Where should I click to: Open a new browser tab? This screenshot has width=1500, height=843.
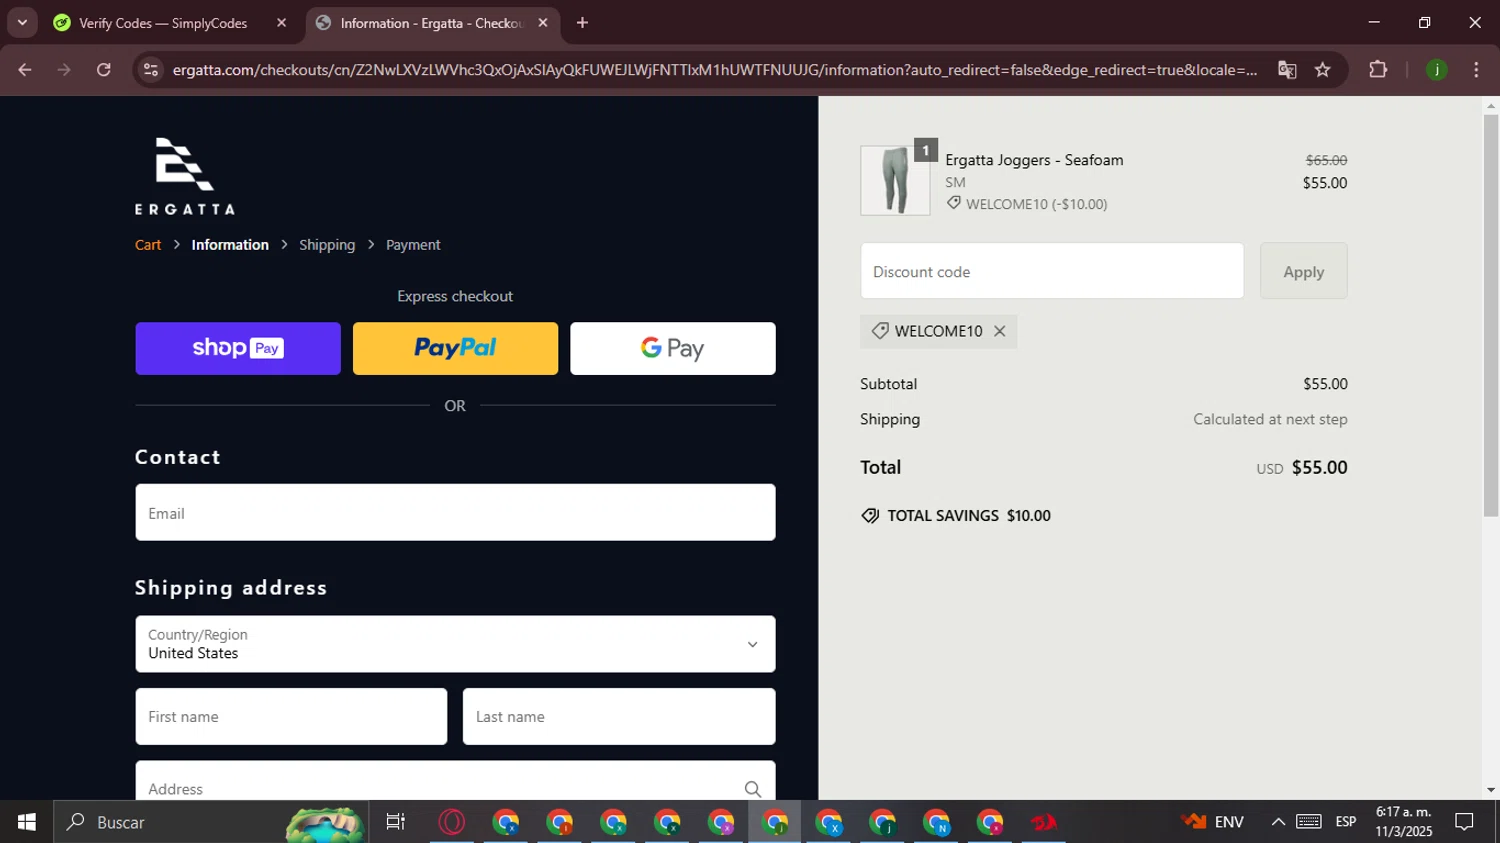(x=582, y=23)
